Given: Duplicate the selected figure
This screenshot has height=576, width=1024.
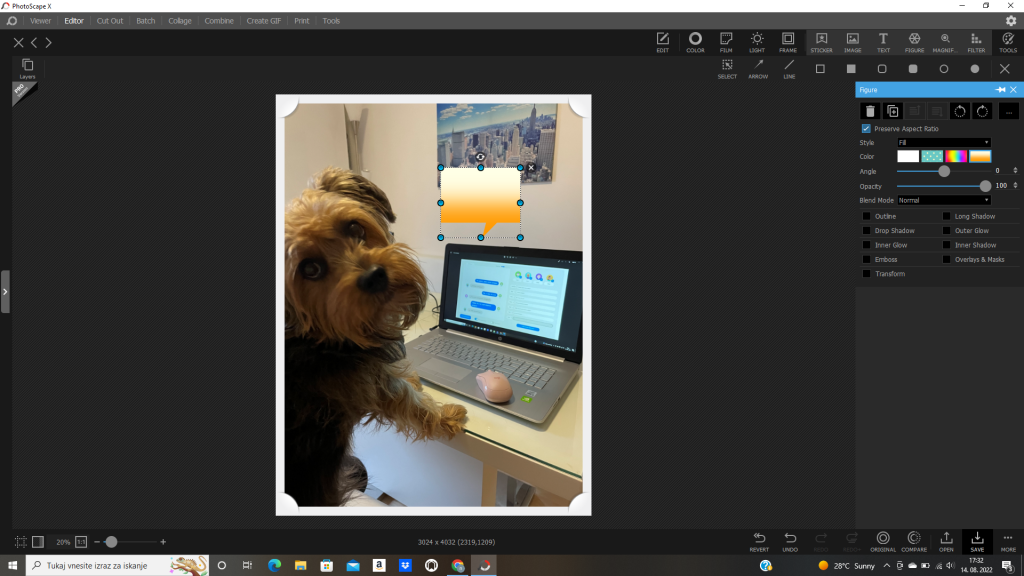Looking at the screenshot, I should [893, 111].
